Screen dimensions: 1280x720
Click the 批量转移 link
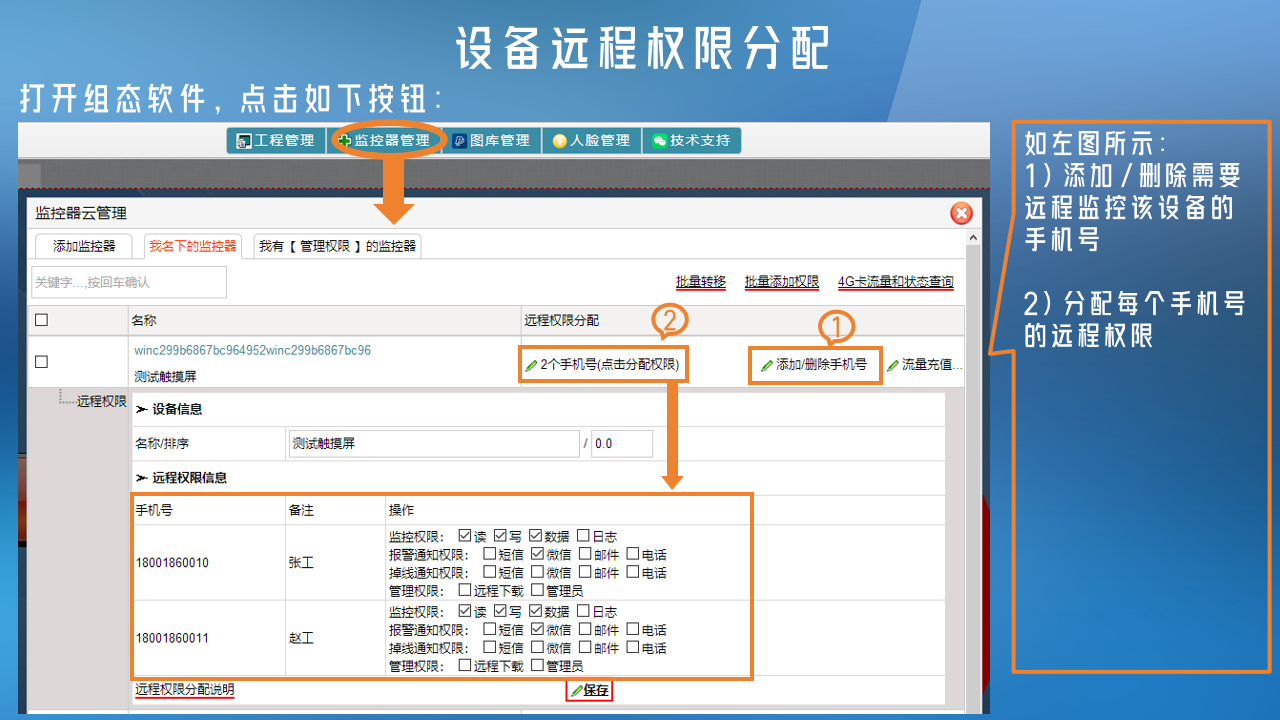point(701,282)
